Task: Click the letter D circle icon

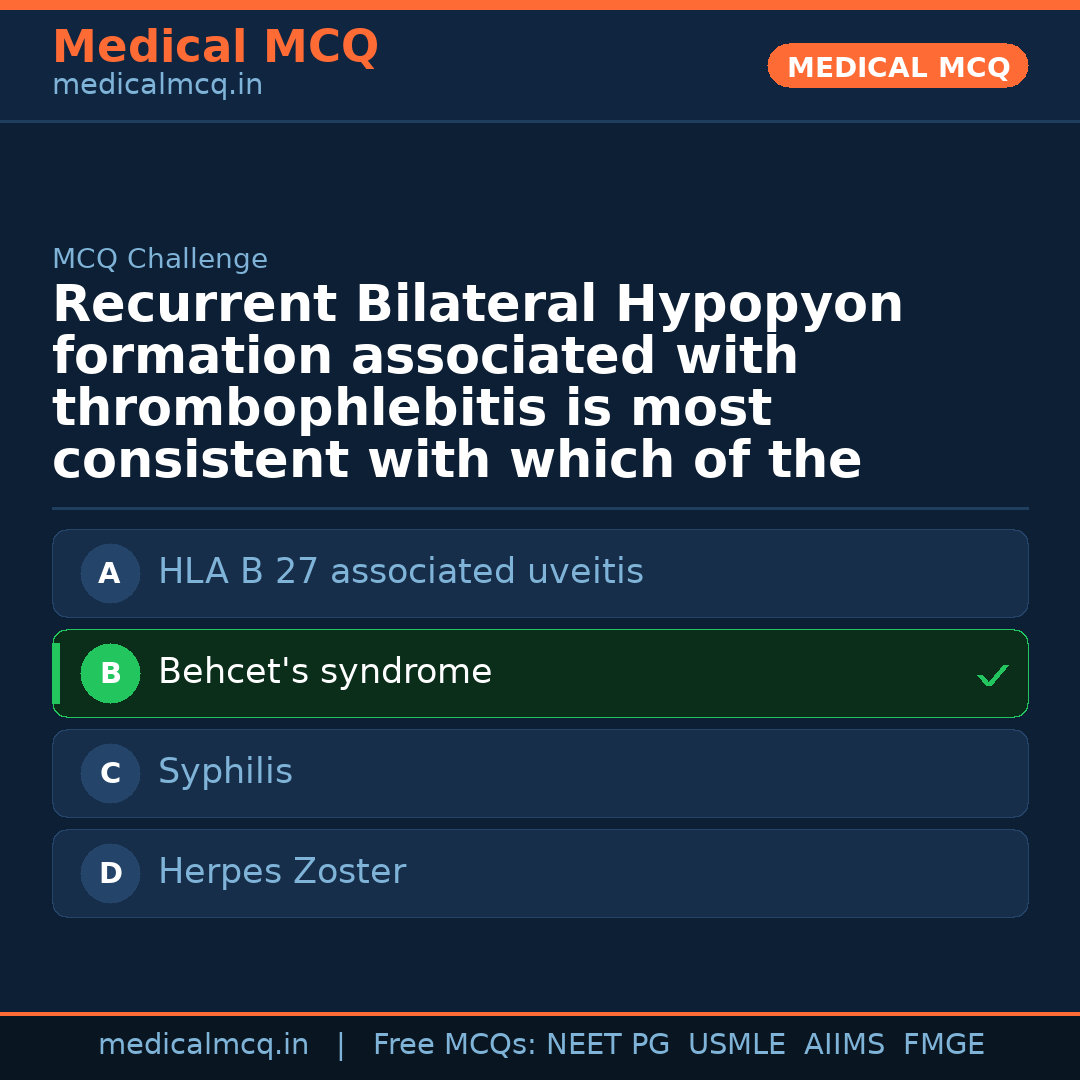Action: [x=110, y=873]
